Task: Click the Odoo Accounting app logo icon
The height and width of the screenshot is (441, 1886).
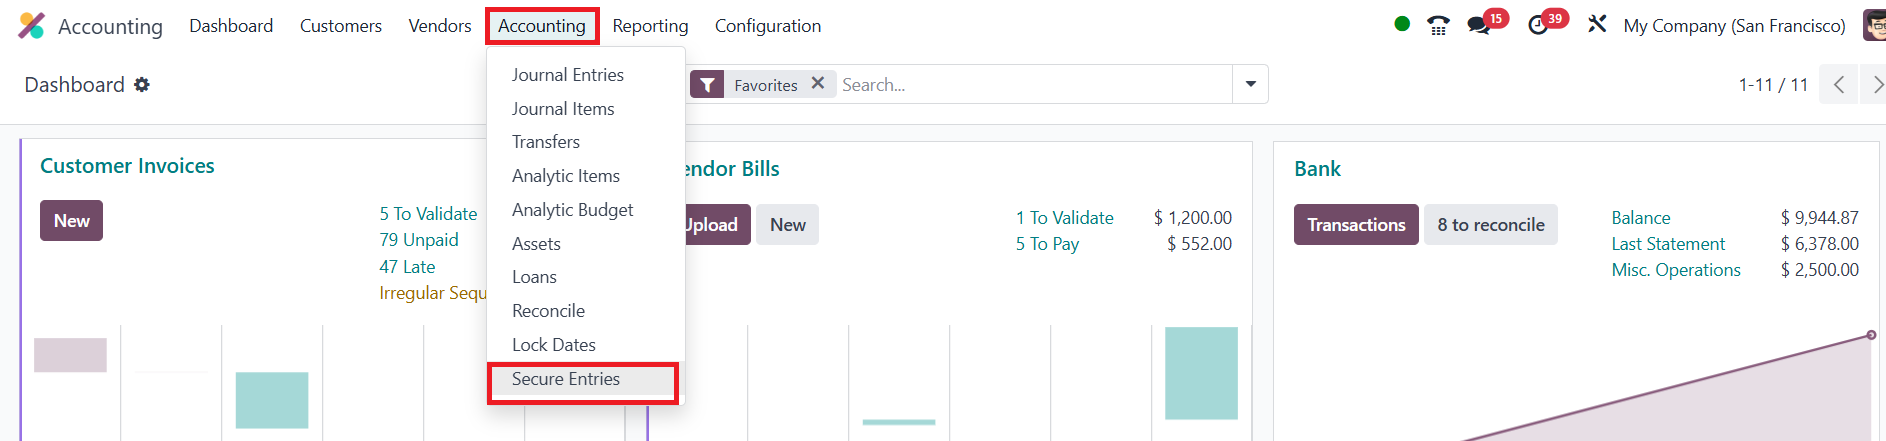Action: pyautogui.click(x=31, y=26)
